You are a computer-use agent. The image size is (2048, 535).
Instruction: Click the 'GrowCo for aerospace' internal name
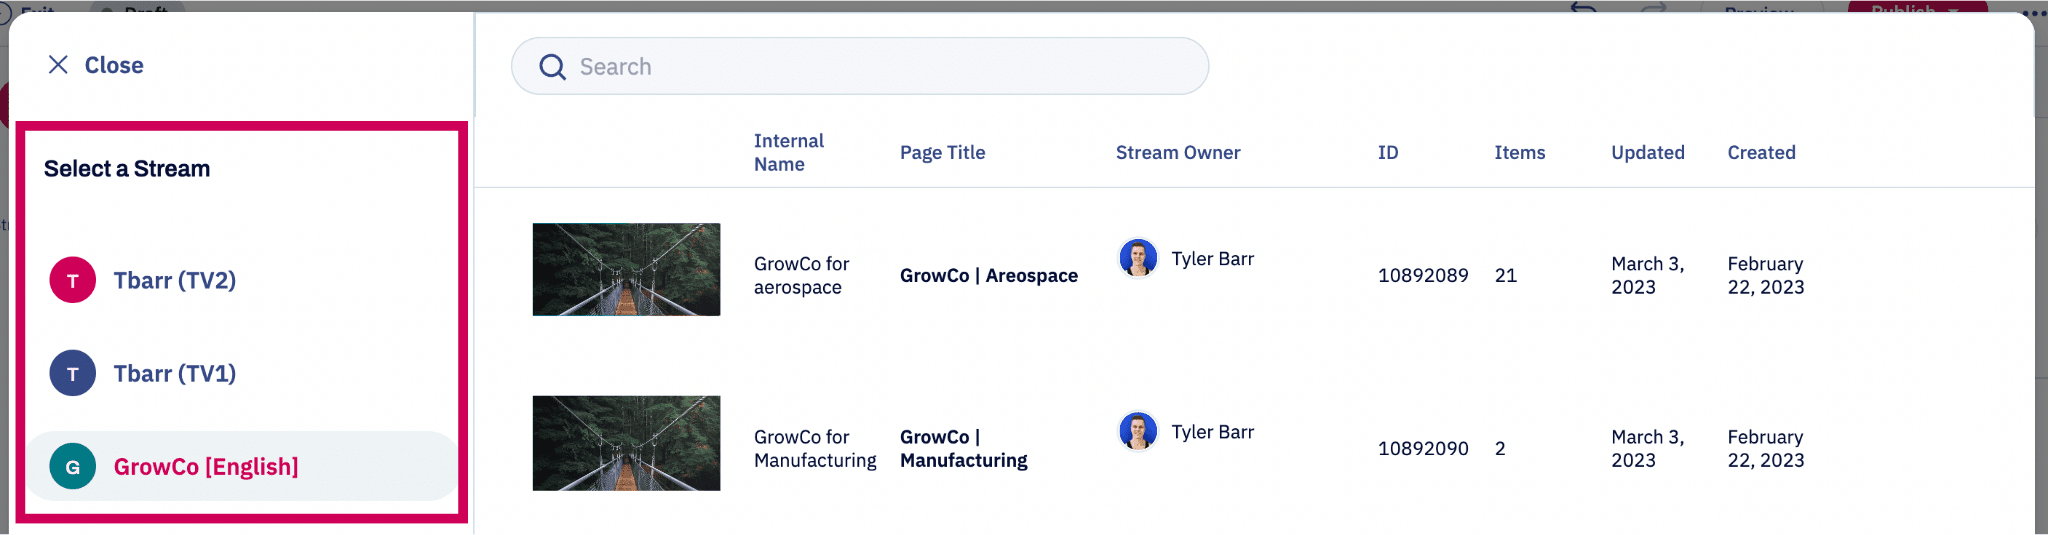click(x=801, y=275)
